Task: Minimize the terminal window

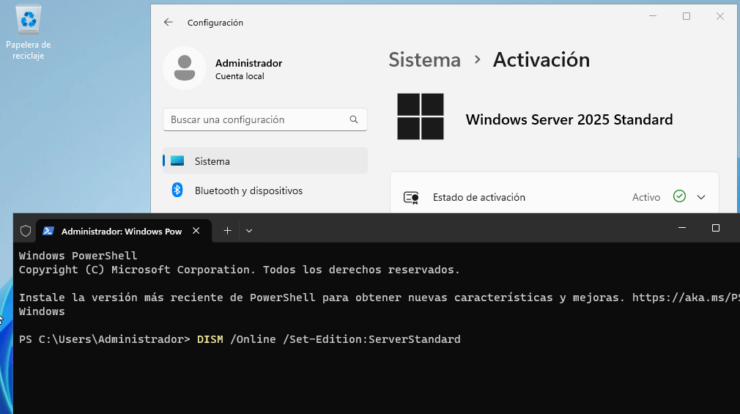Action: [682, 228]
